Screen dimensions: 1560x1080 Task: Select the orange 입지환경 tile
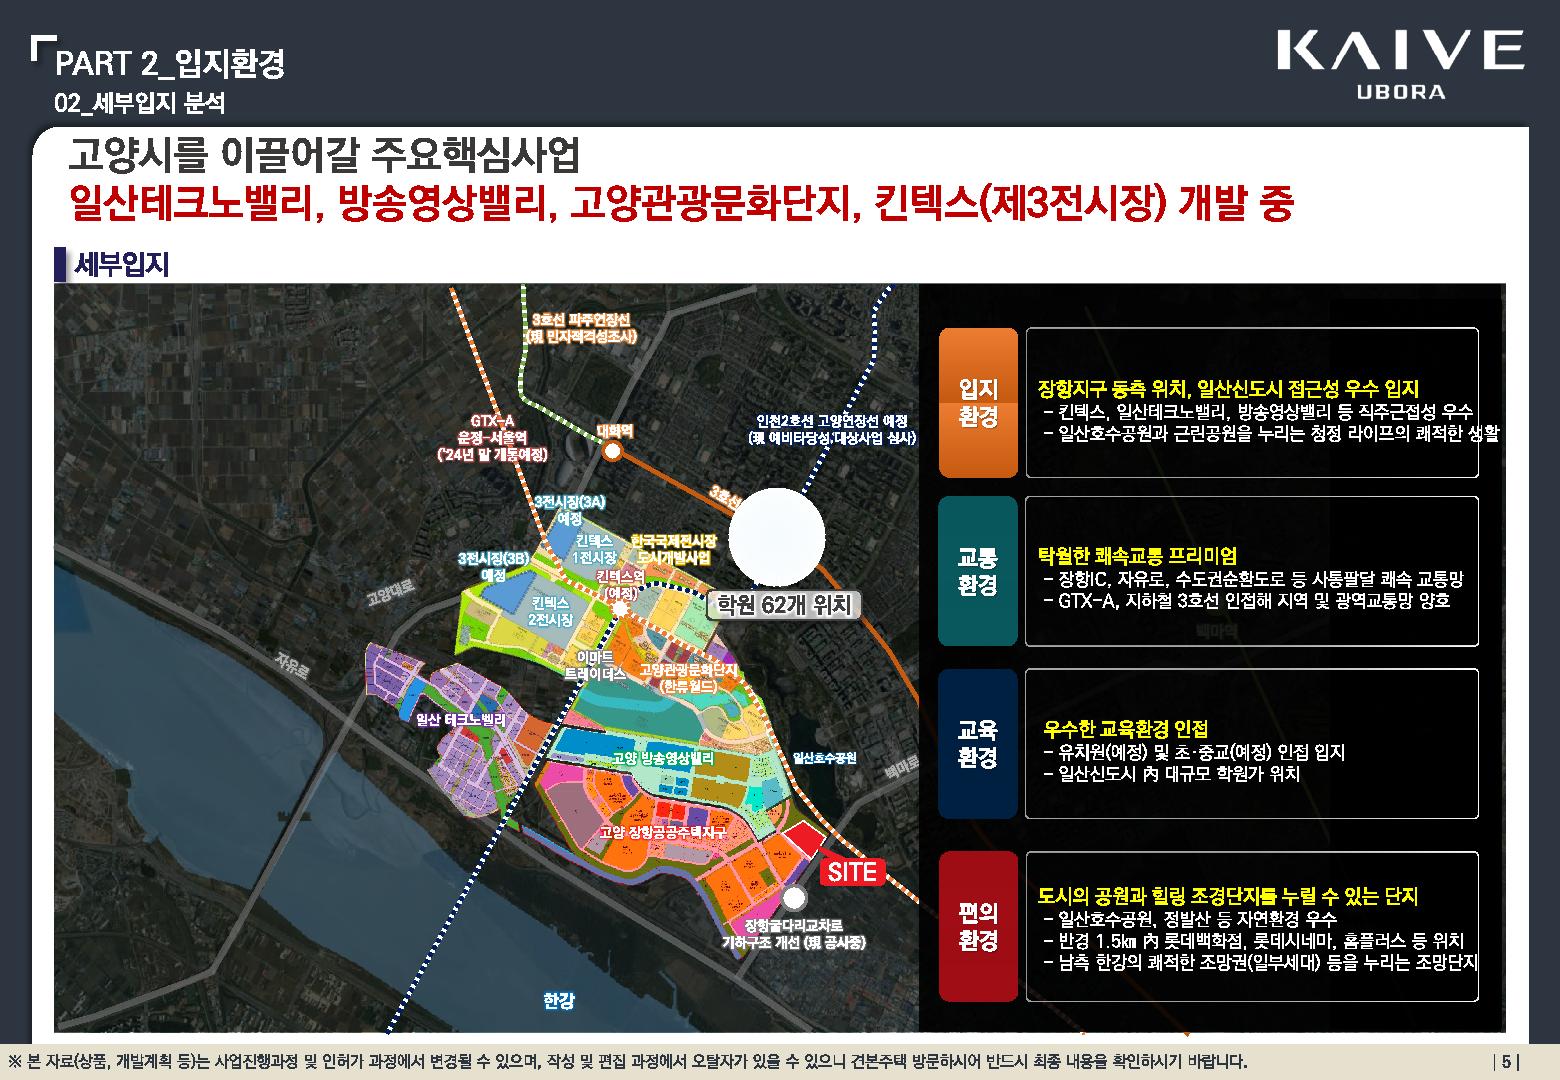point(978,402)
